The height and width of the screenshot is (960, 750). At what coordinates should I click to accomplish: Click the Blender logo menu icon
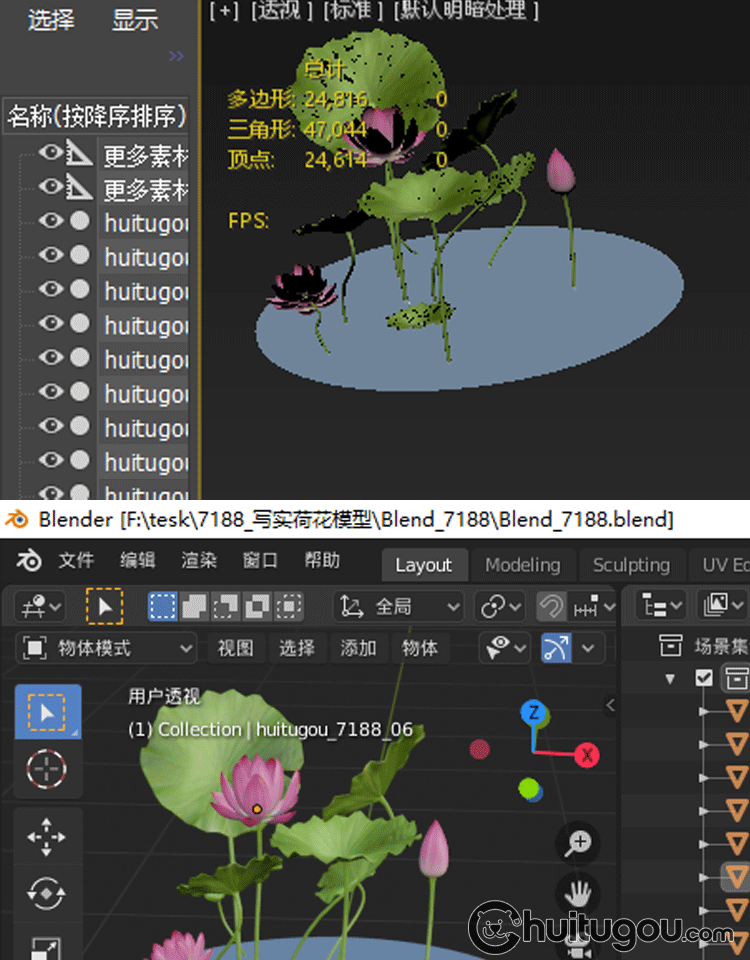[29, 560]
